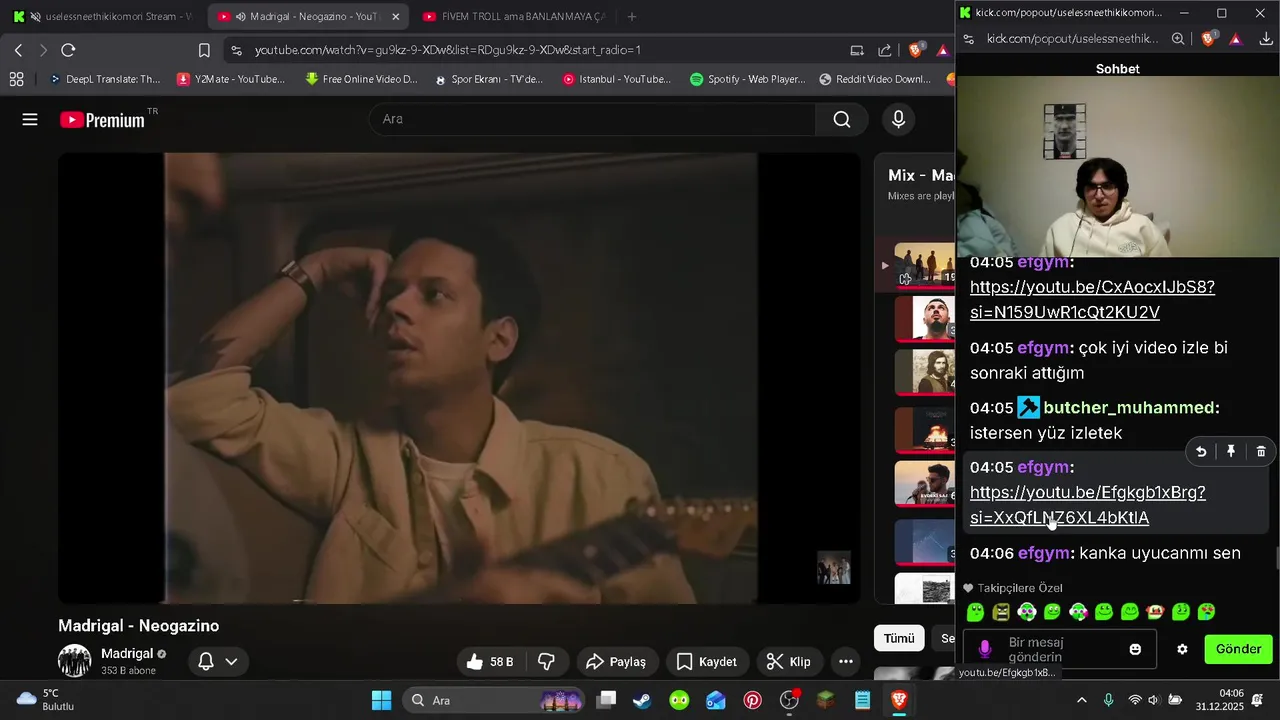Image resolution: width=1280 pixels, height=720 pixels.
Task: Select the 'Tümü' filter chip
Action: pyautogui.click(x=899, y=638)
